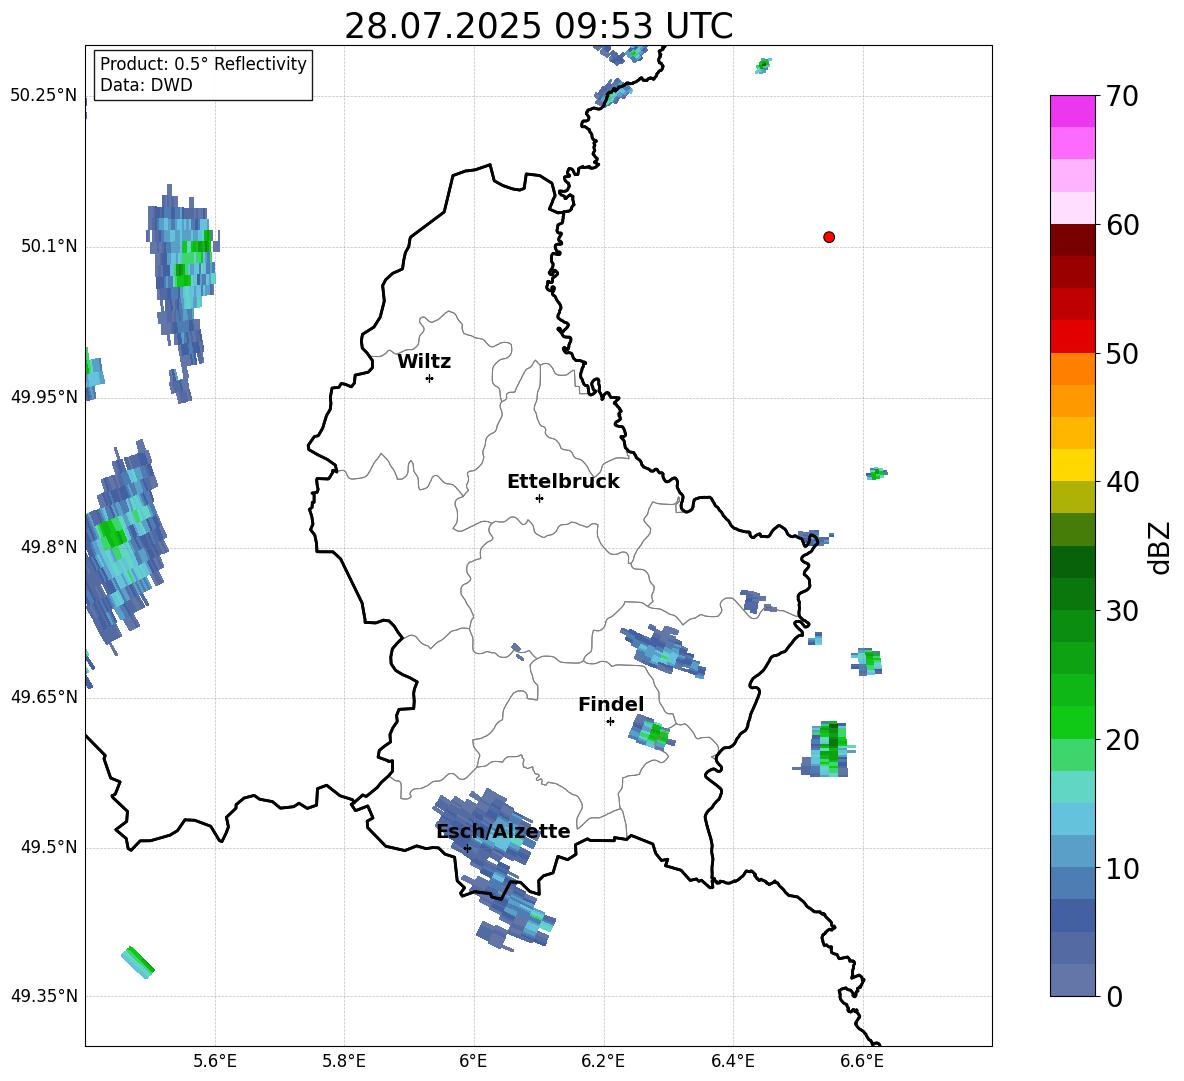Click the 49.8°N latitude label
Image resolution: width=1184 pixels, height=1081 pixels.
tap(49, 547)
